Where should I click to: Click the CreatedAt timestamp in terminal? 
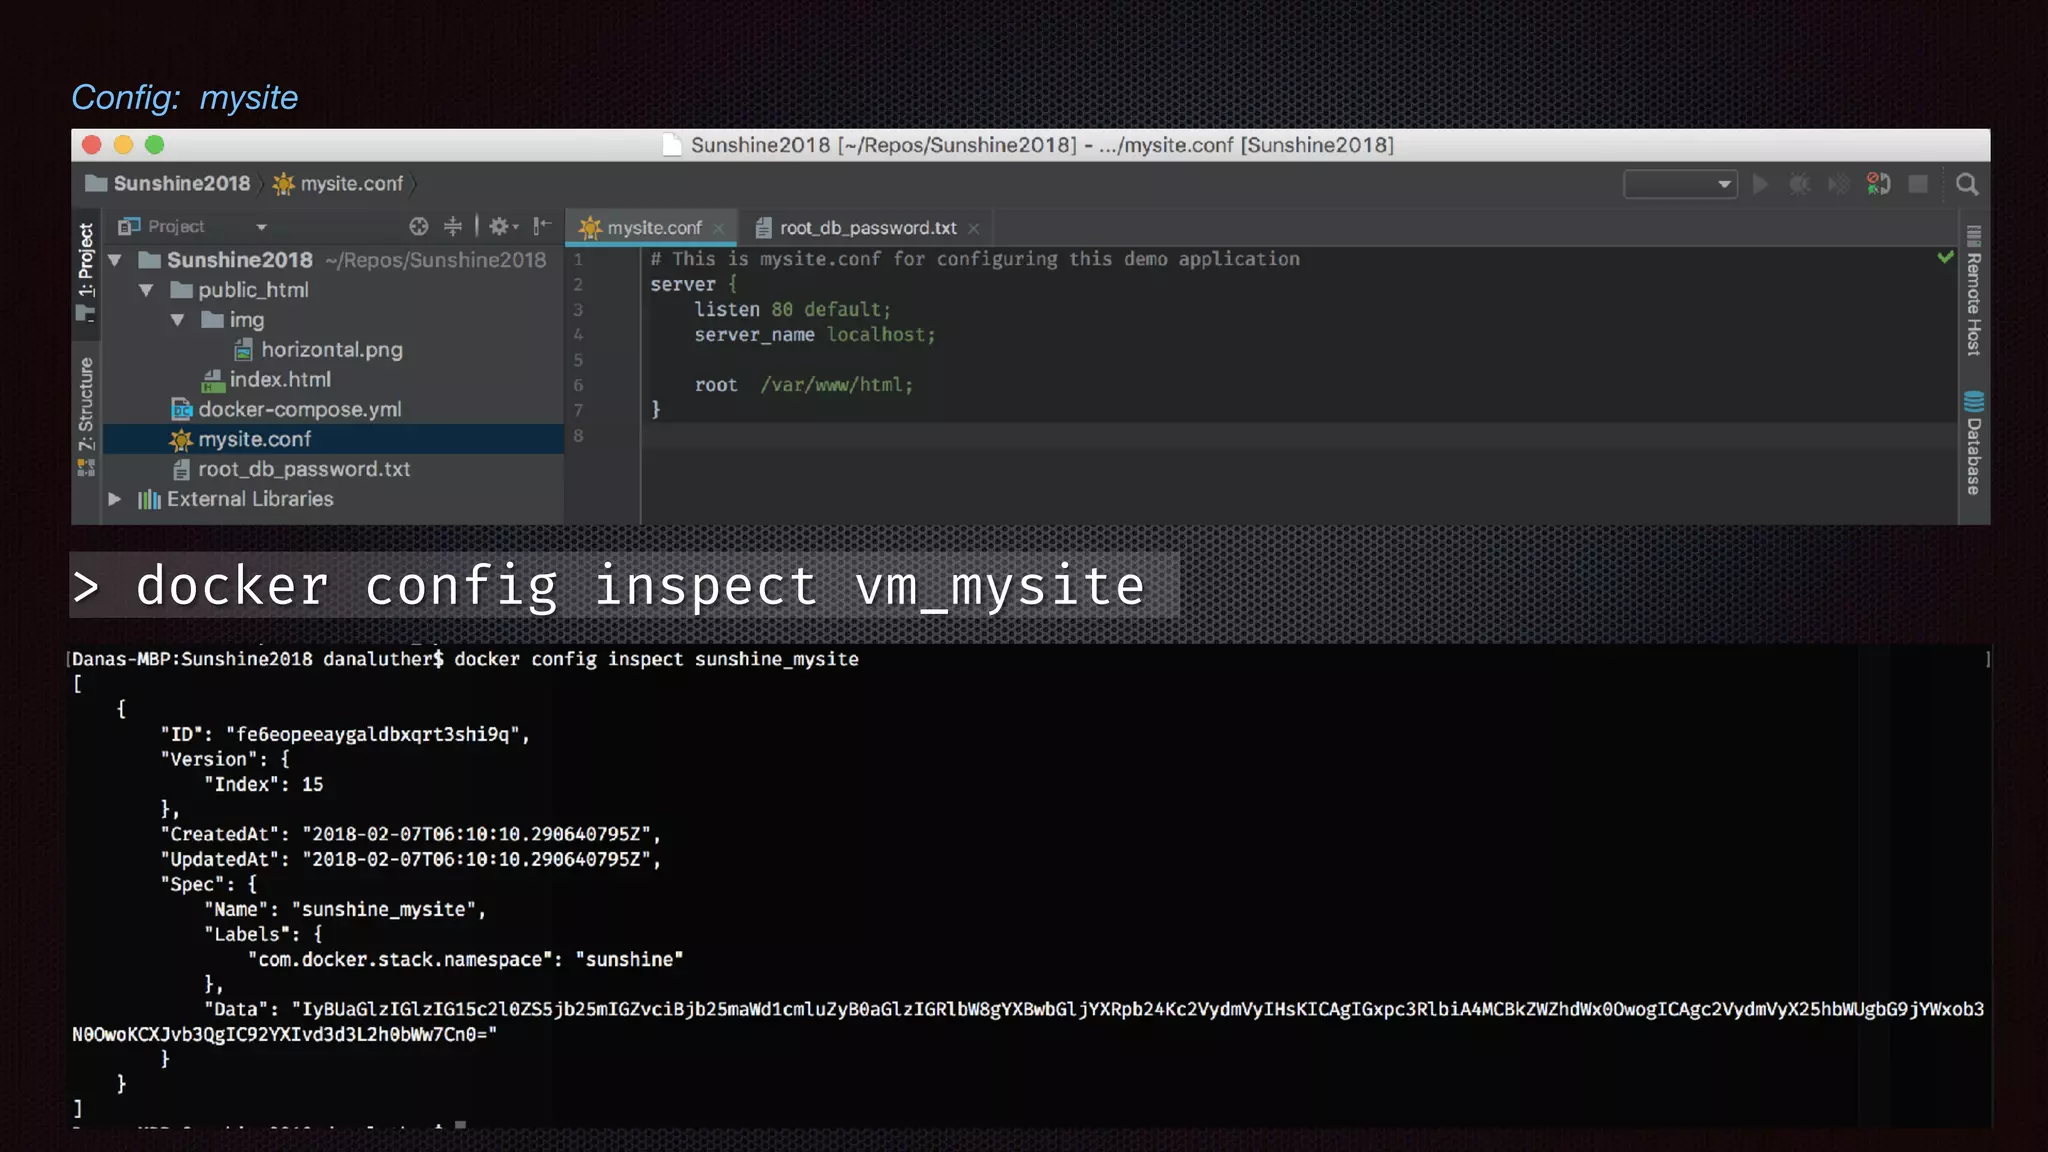pos(476,835)
